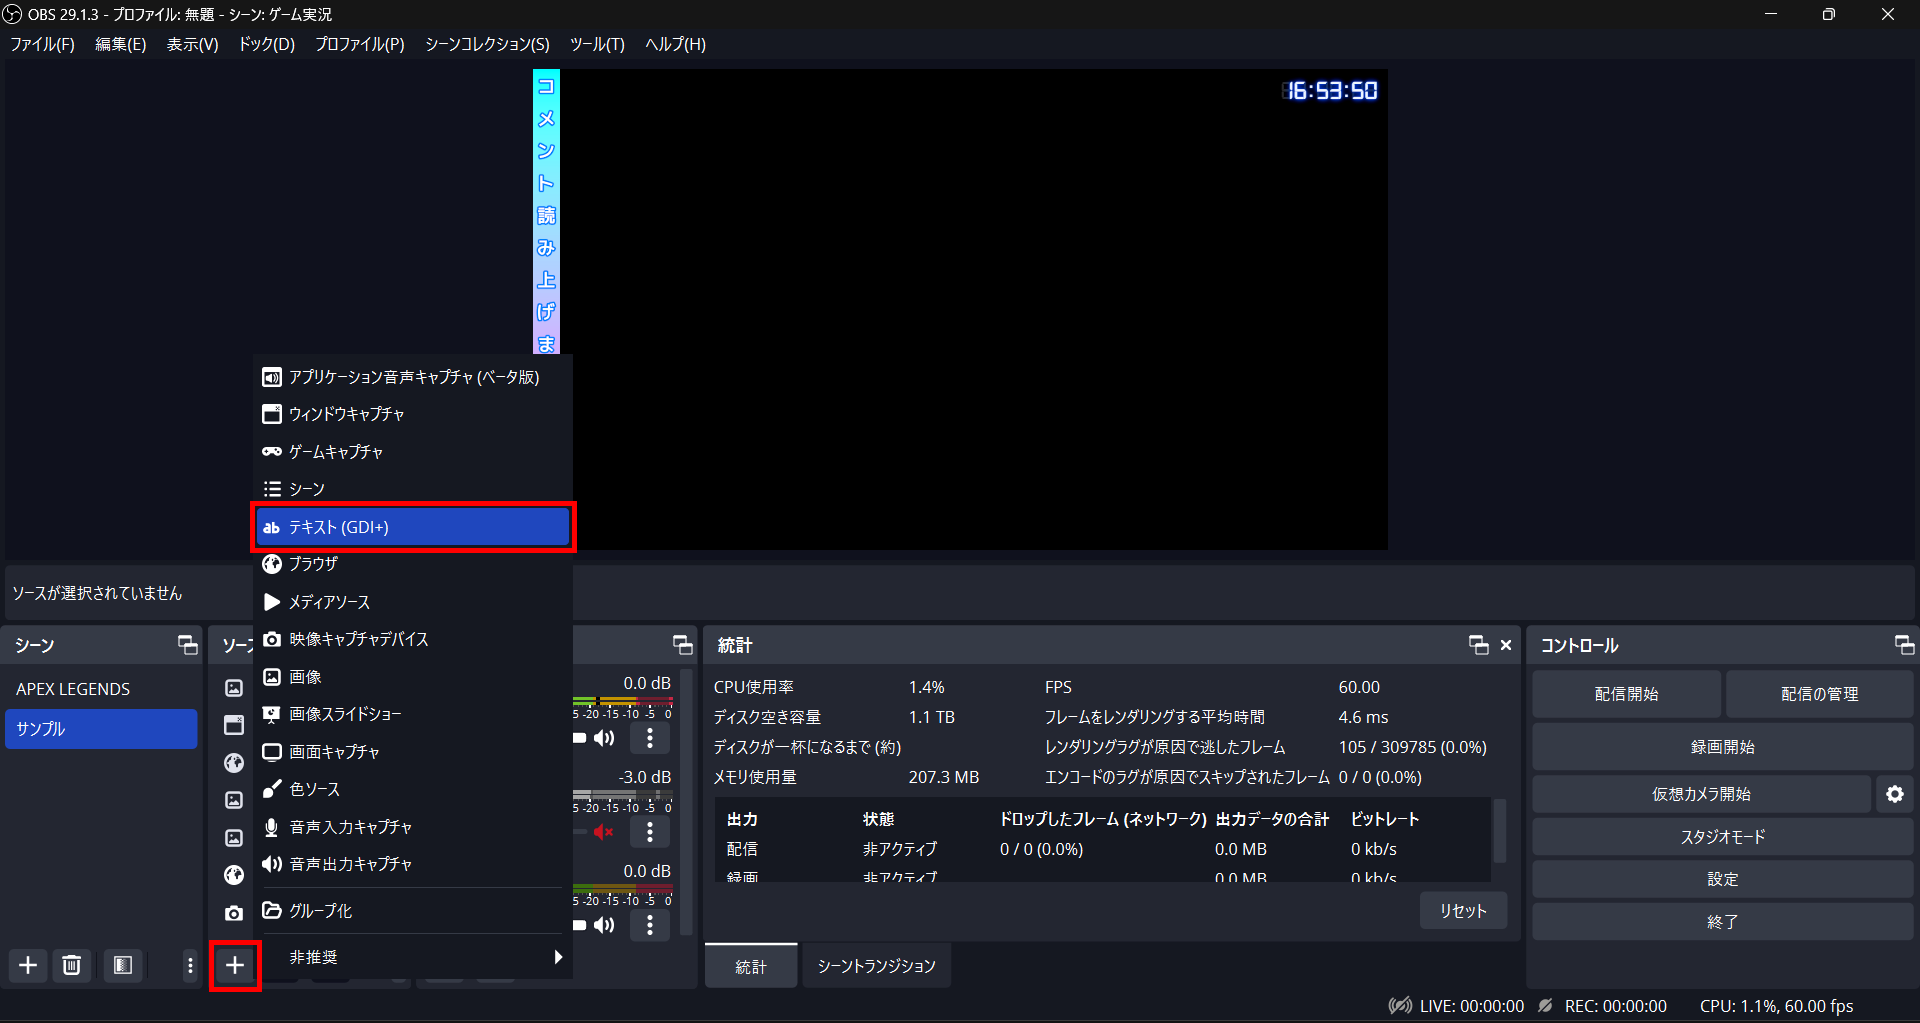
Task: Choose グループ化 in source menu
Action: coord(412,911)
